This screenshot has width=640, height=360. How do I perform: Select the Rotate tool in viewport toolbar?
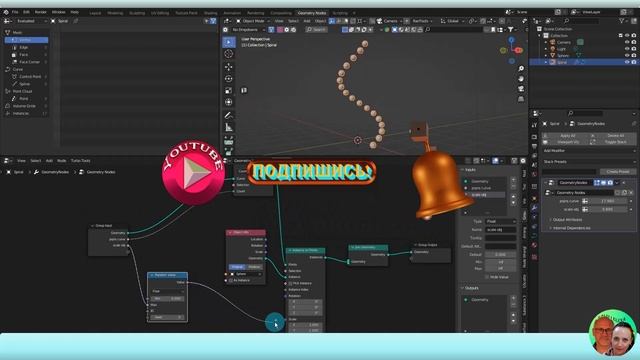229,78
